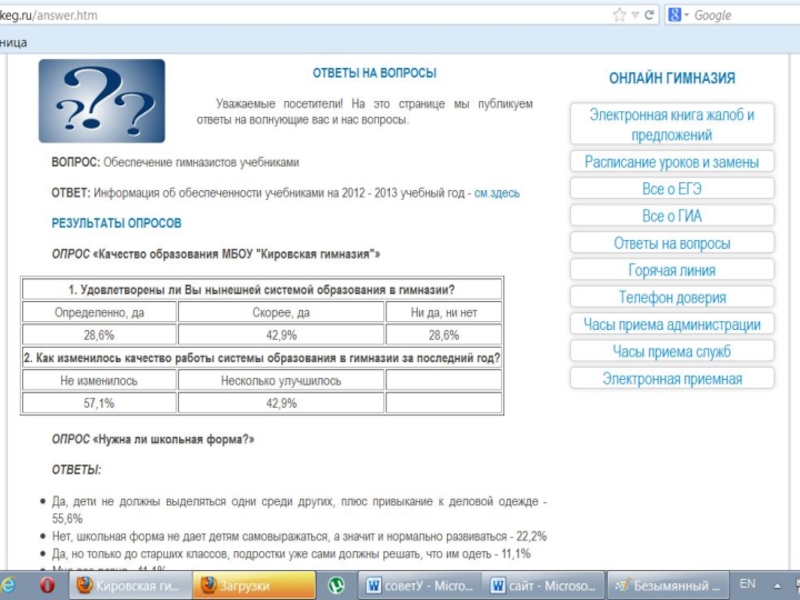Open 'Часы приема администрации'
The width and height of the screenshot is (800, 600).
[x=672, y=324]
